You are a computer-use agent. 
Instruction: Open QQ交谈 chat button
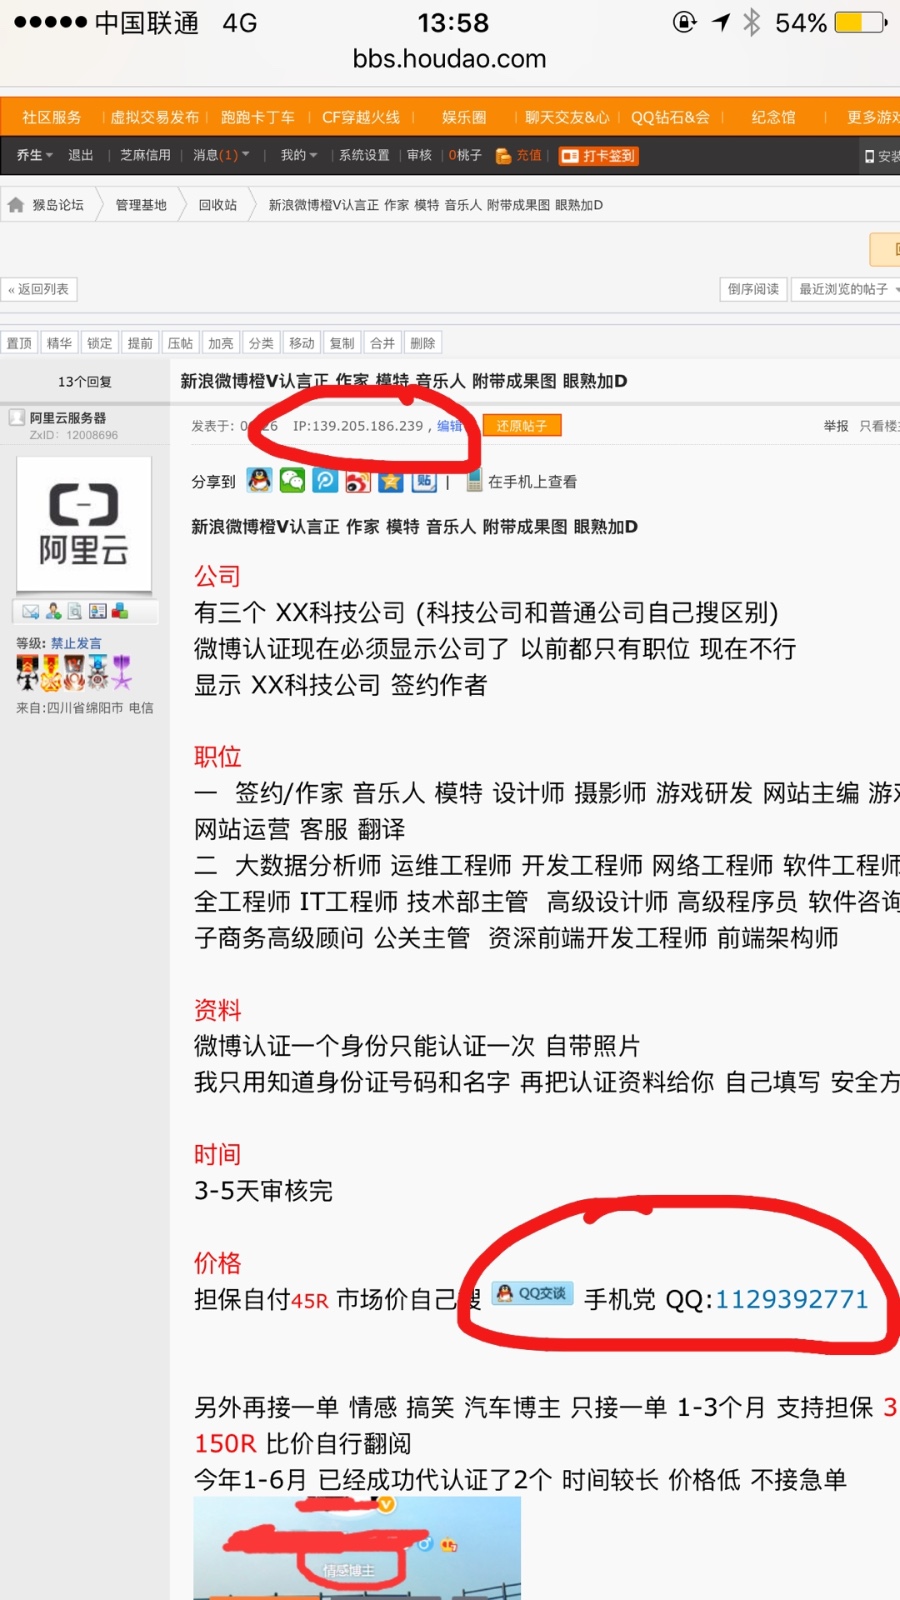click(x=532, y=1293)
